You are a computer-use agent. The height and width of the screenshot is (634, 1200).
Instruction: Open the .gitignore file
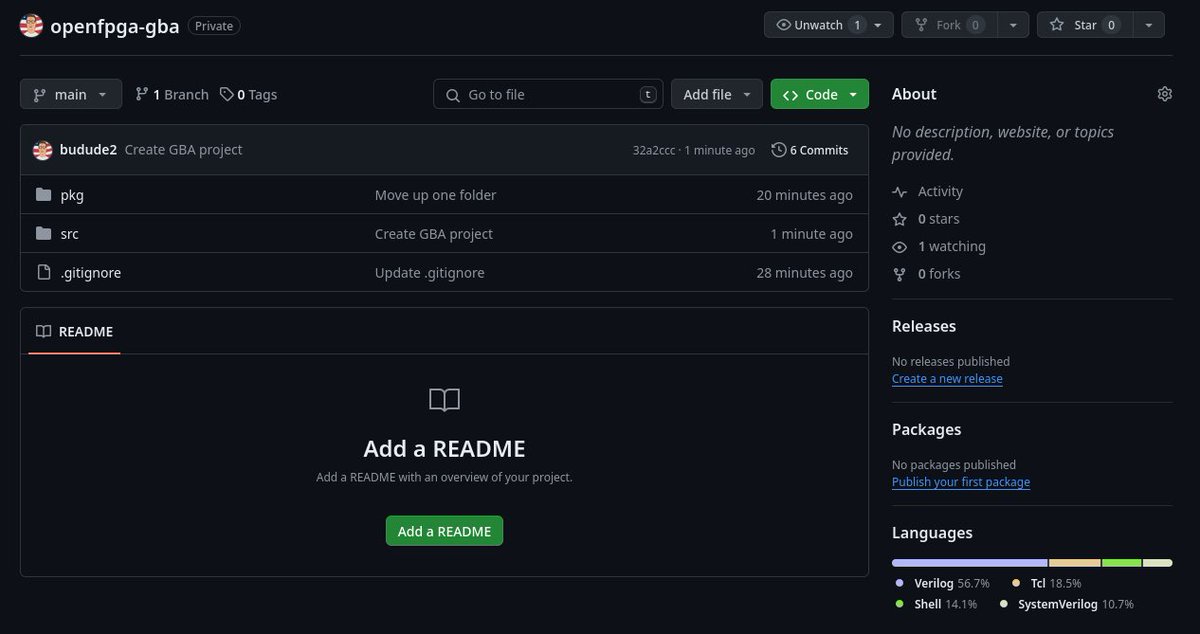coord(90,272)
